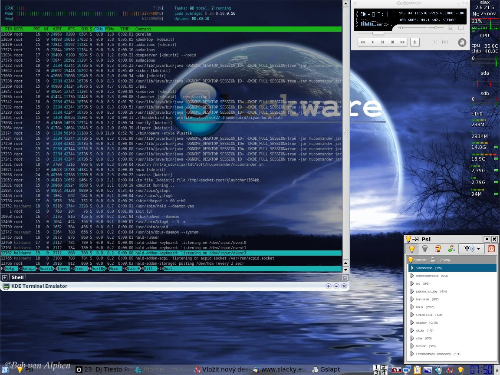
Task: Click the highlighted CPU% column header in htop
Action: 99,29
